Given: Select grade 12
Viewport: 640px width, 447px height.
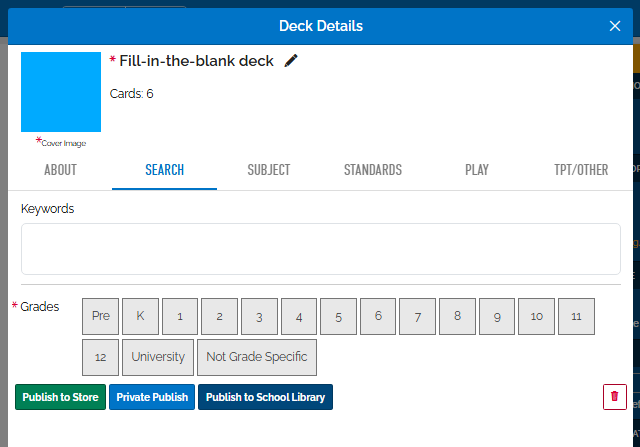Looking at the screenshot, I should (100, 357).
